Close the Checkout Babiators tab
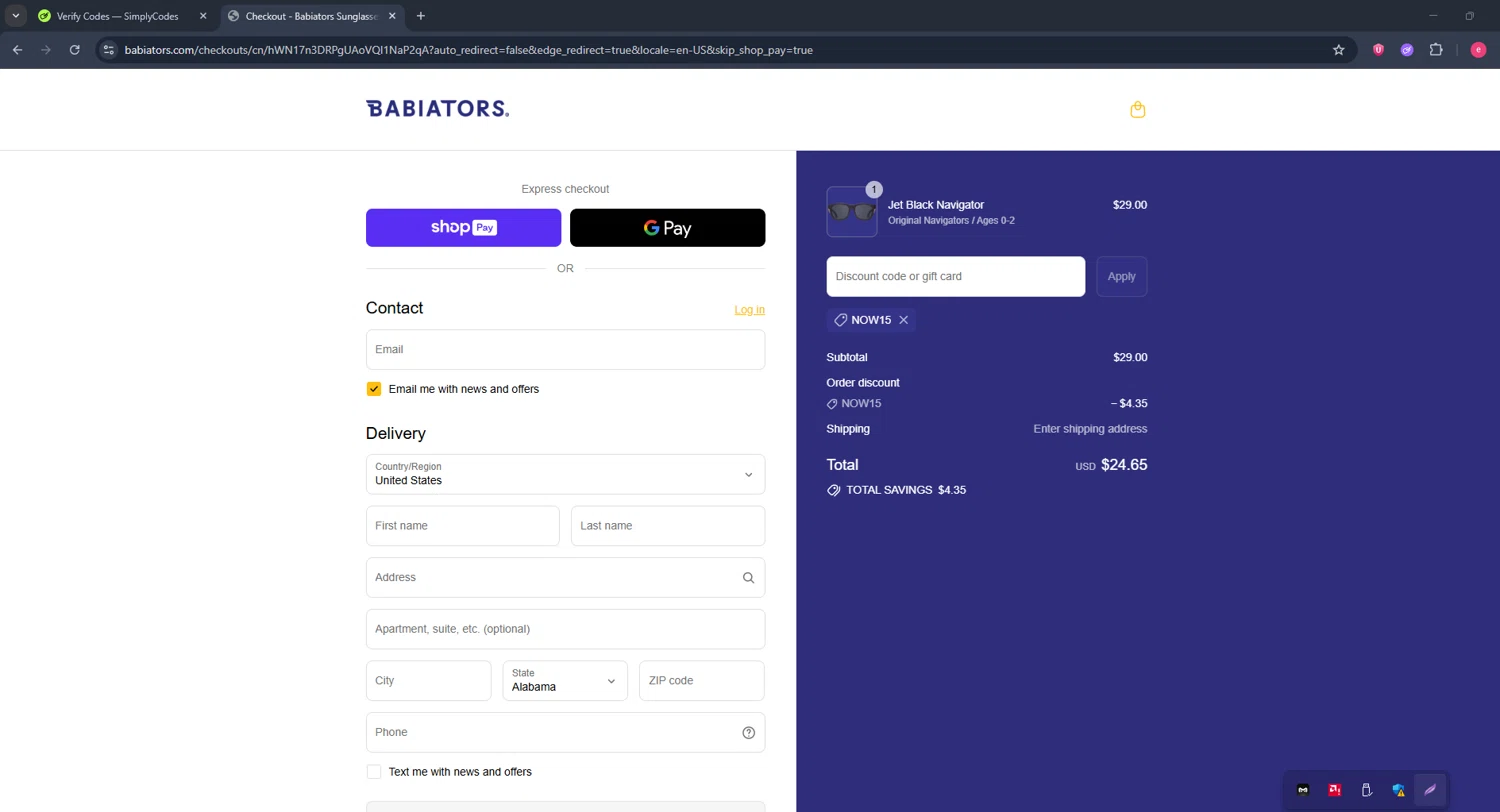Viewport: 1500px width, 812px height. click(x=393, y=16)
